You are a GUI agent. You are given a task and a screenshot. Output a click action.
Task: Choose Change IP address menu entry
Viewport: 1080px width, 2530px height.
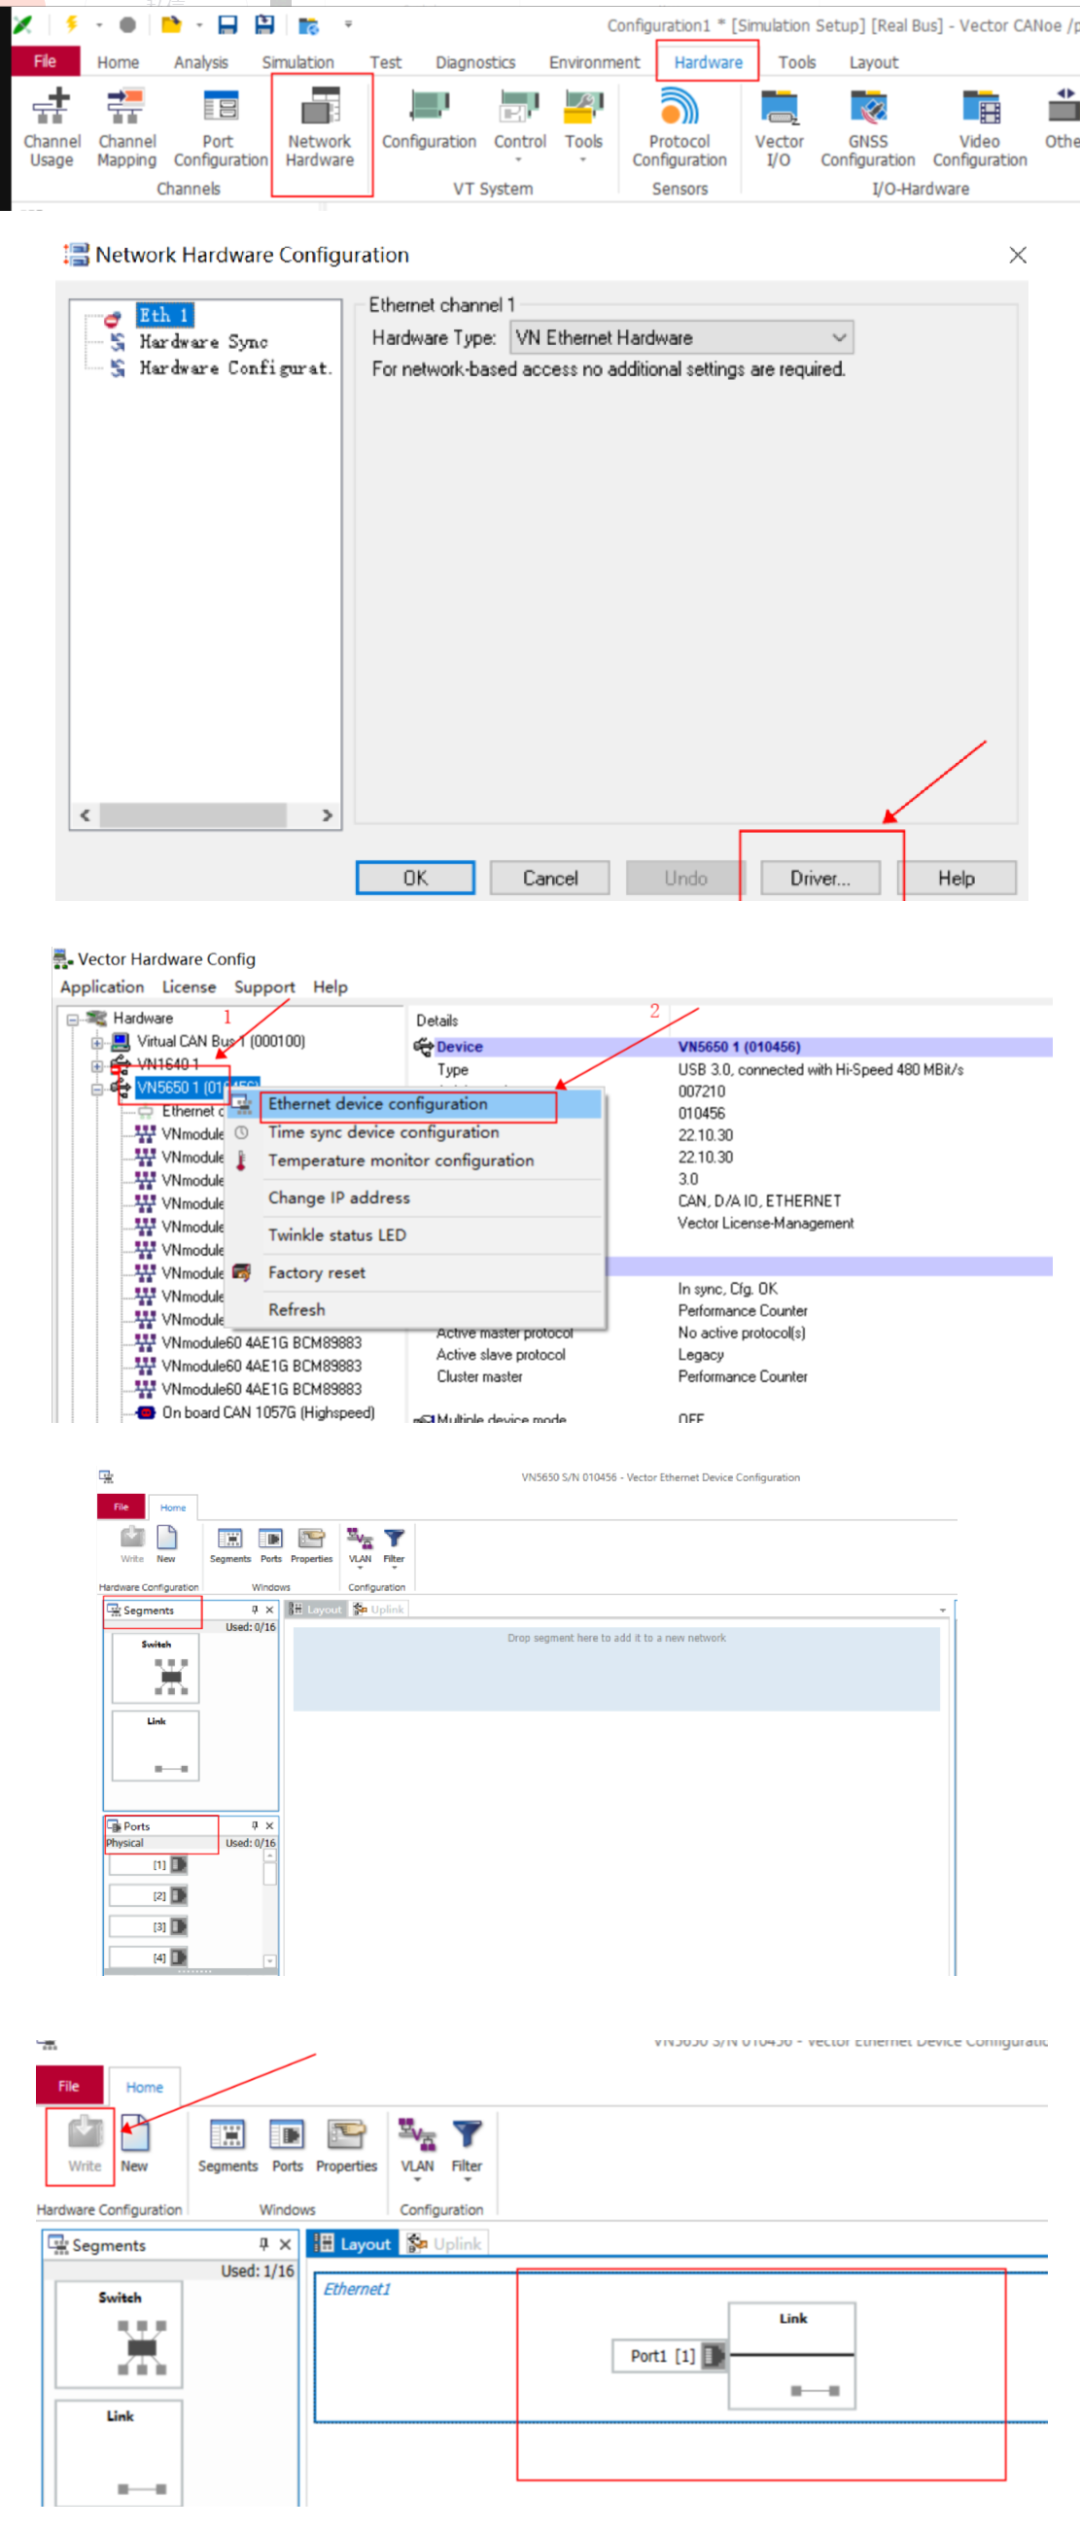338,1198
